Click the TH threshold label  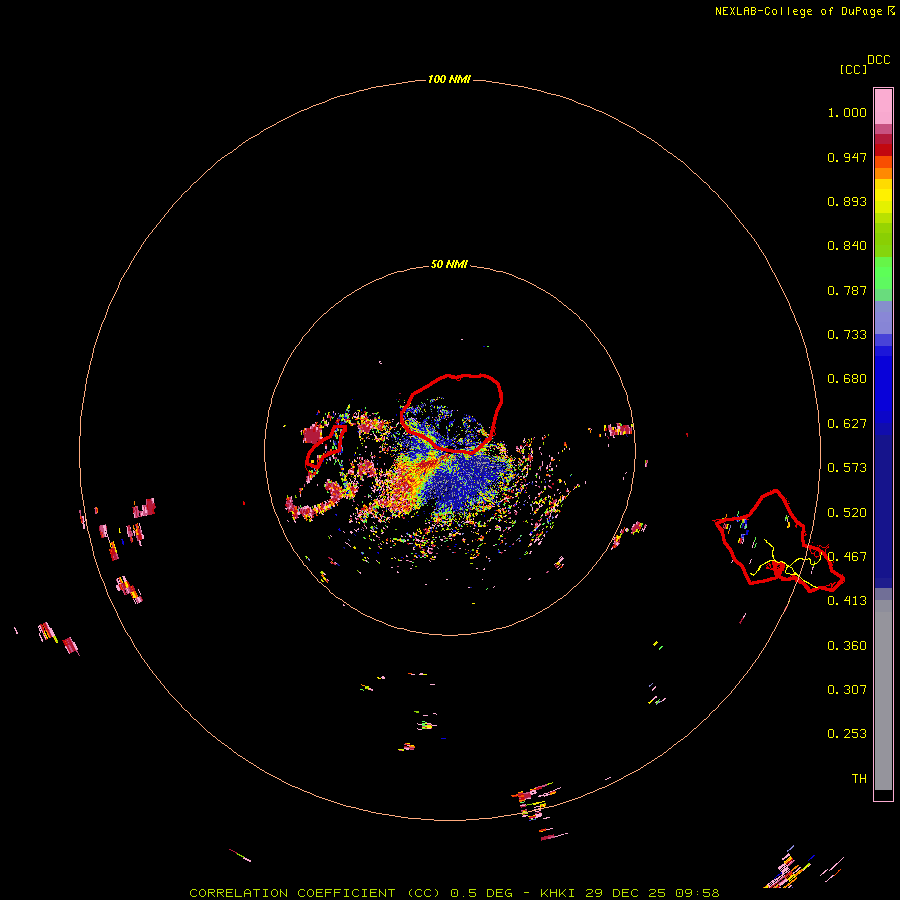859,779
